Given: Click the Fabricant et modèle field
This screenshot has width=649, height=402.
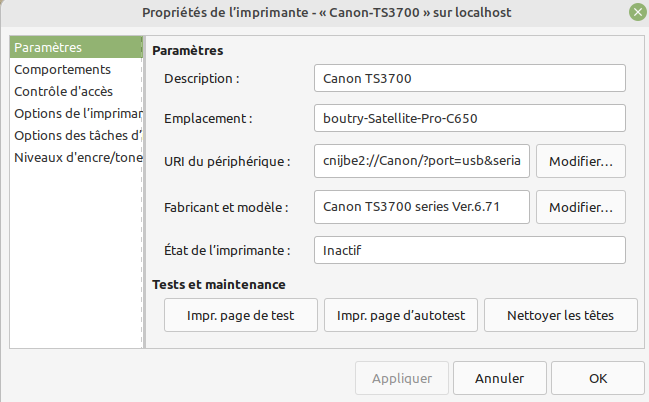Looking at the screenshot, I should pyautogui.click(x=421, y=207).
